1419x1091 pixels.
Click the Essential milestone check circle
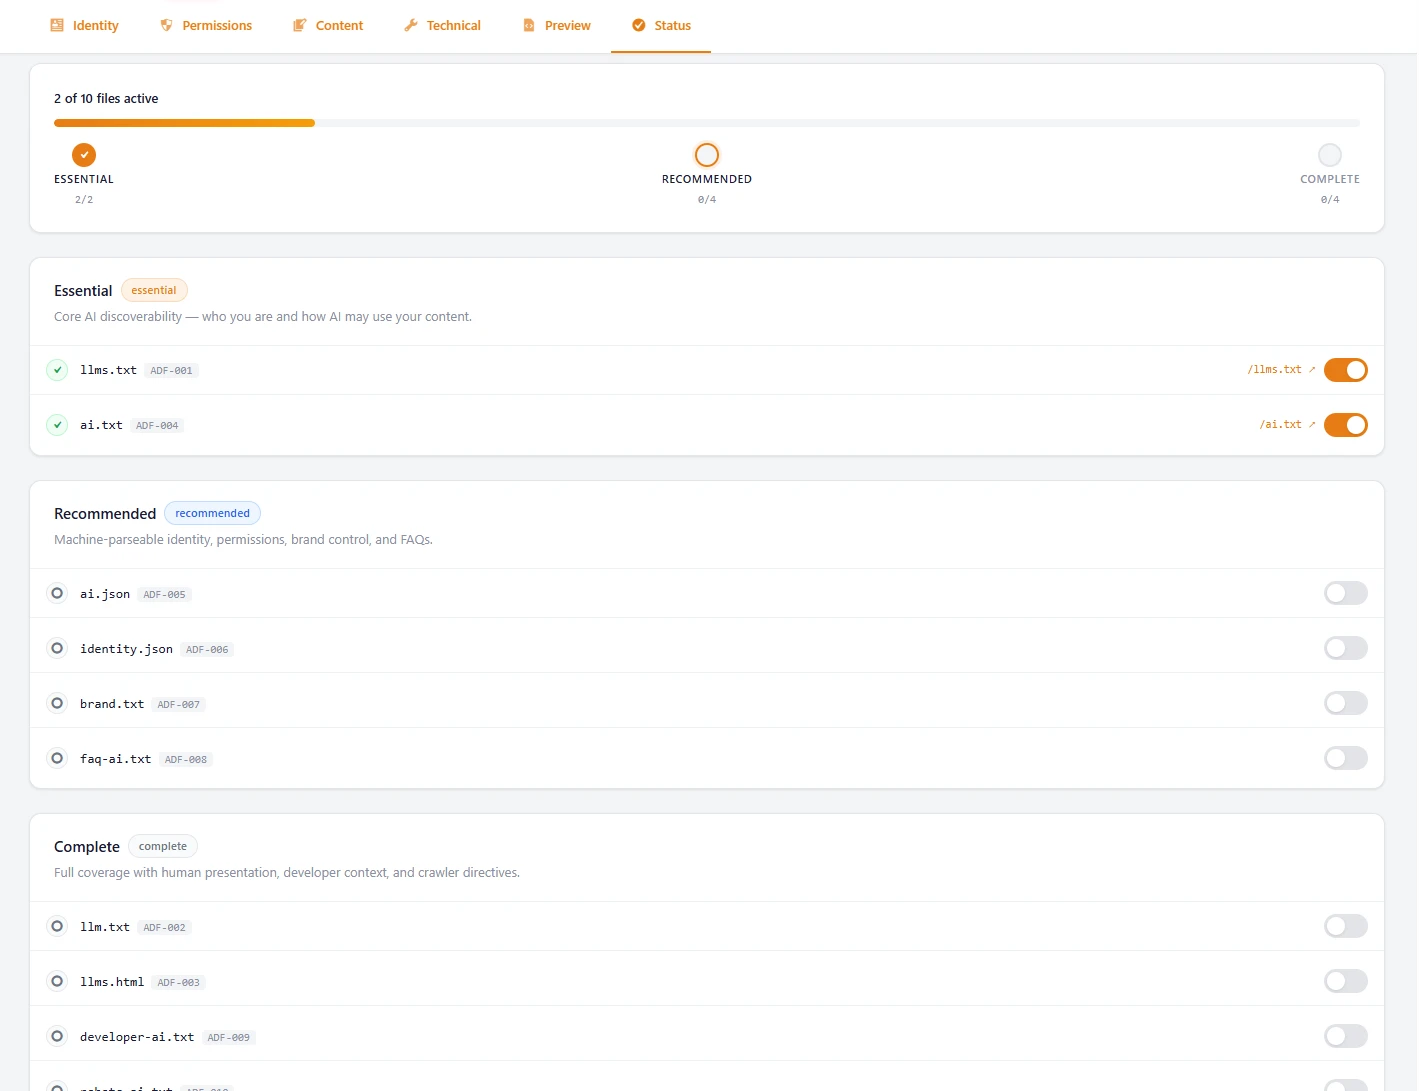(84, 155)
